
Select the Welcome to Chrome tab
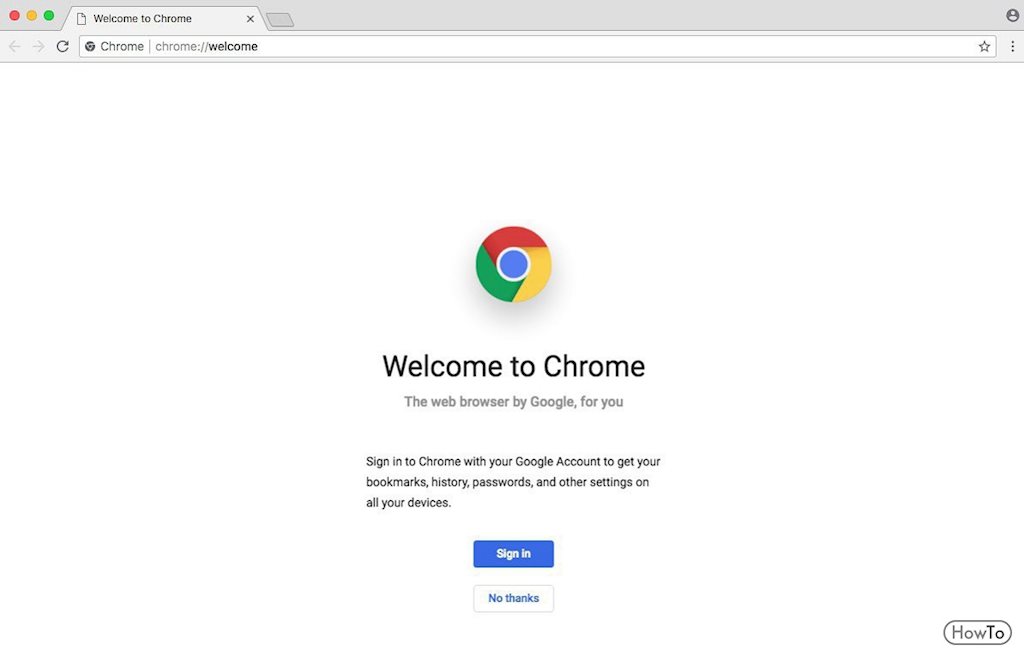(150, 19)
